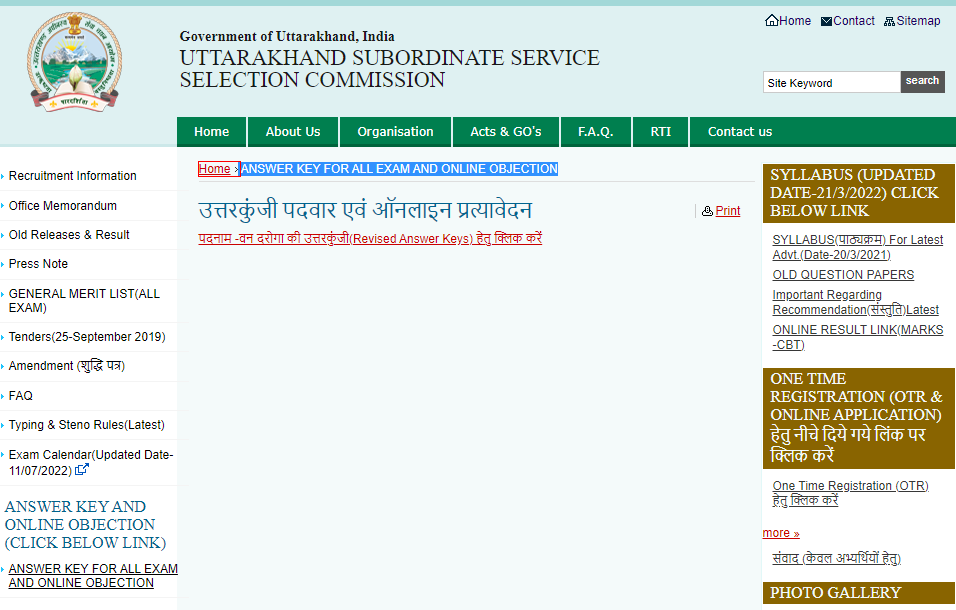The width and height of the screenshot is (956, 610).
Task: Open the About Us menu item
Action: pyautogui.click(x=293, y=132)
